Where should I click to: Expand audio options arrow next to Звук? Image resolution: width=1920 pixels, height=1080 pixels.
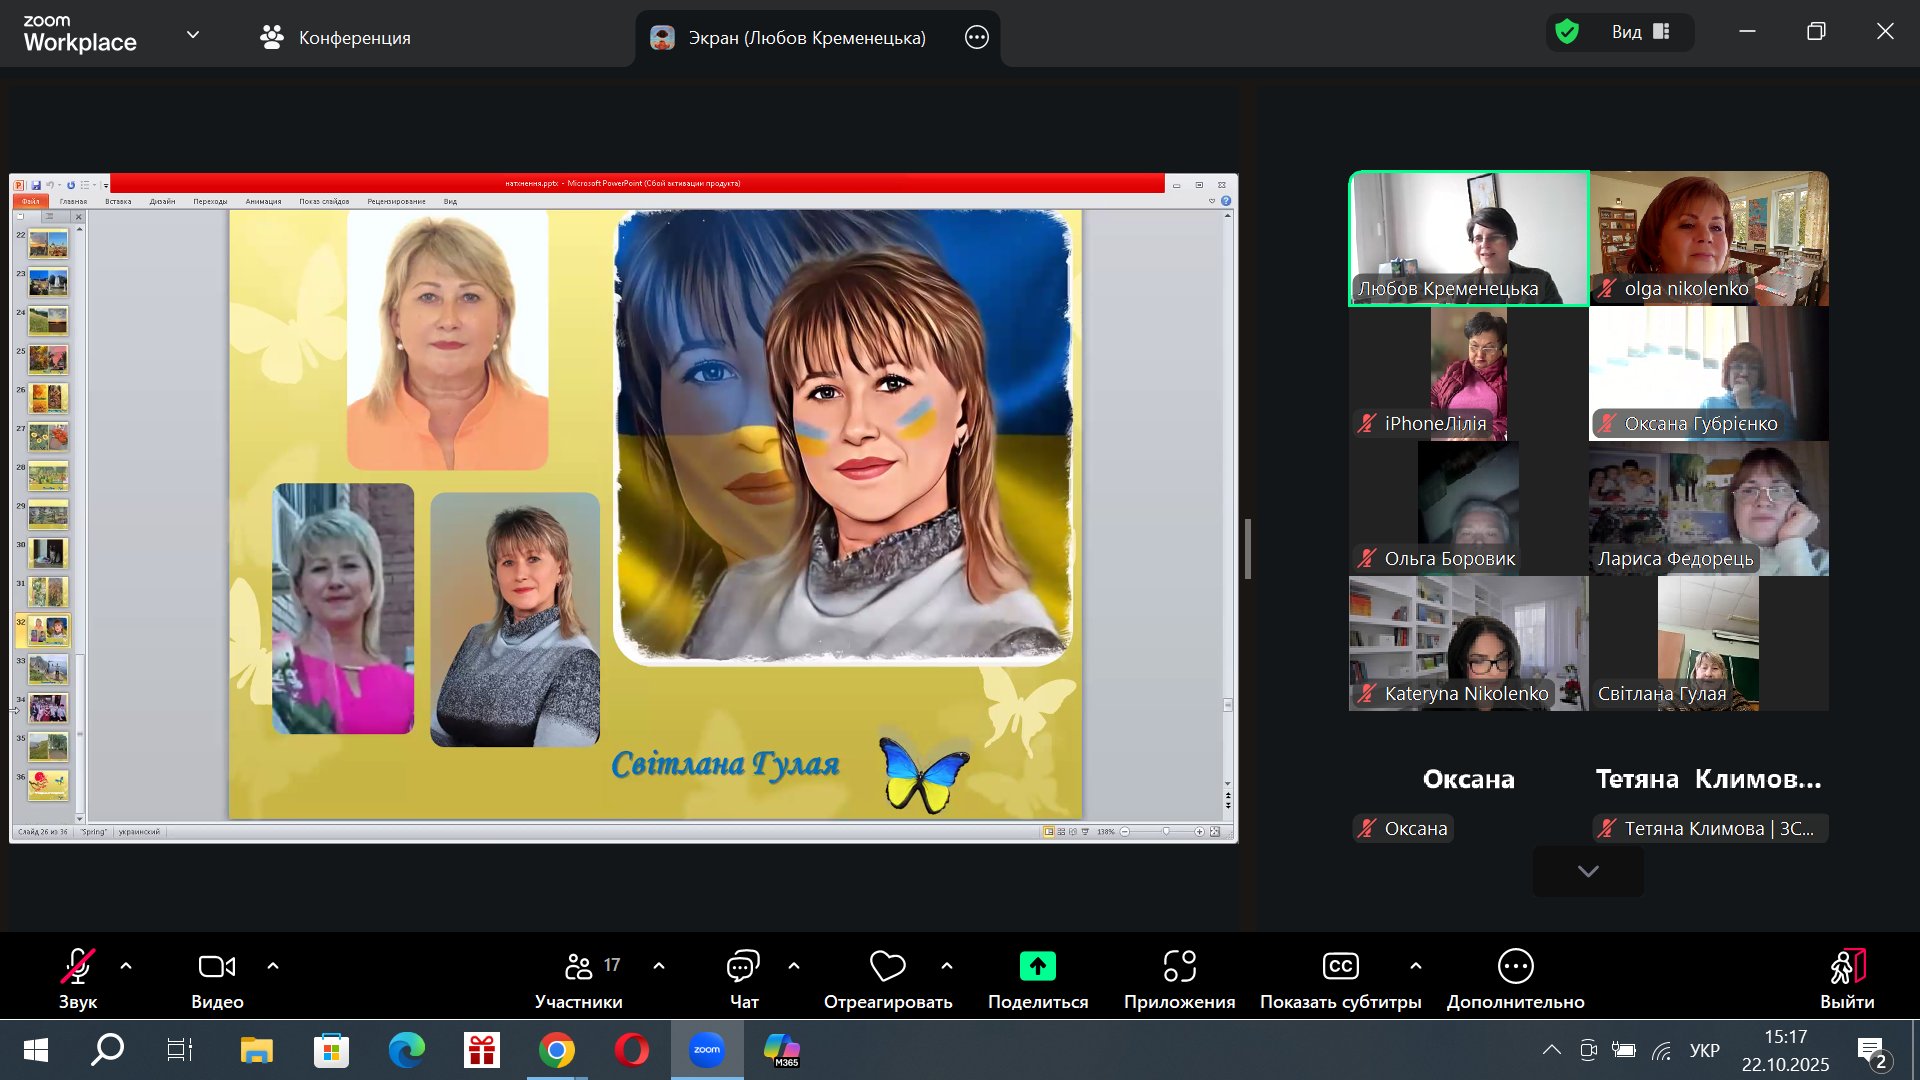point(126,966)
